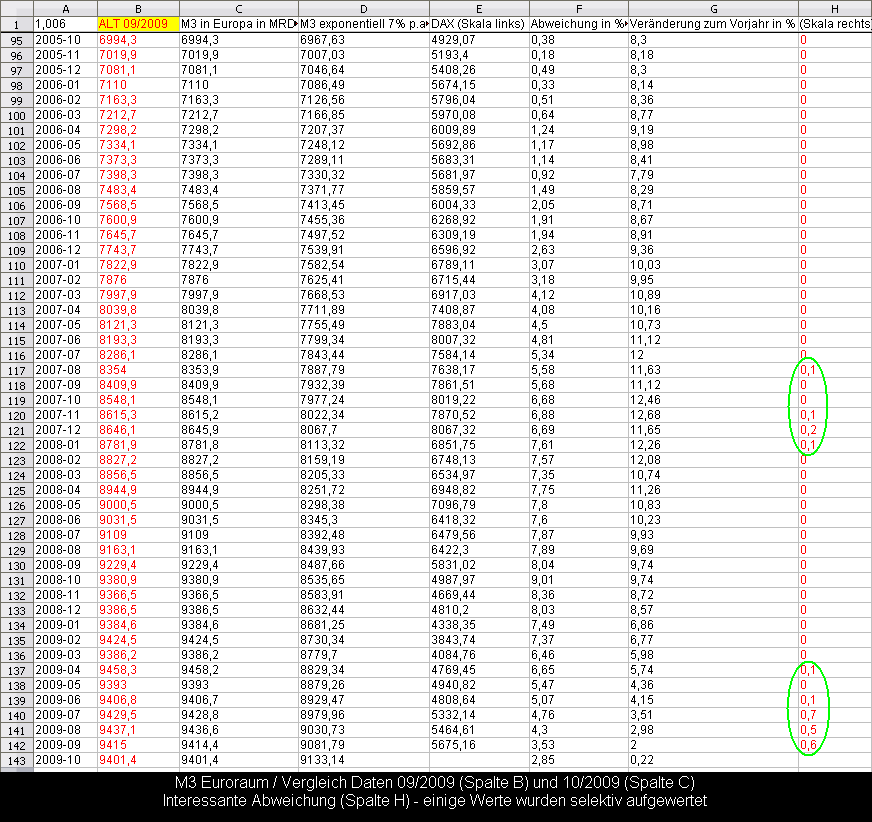The width and height of the screenshot is (872, 822).
Task: Select row header 143
Action: click(x=17, y=761)
